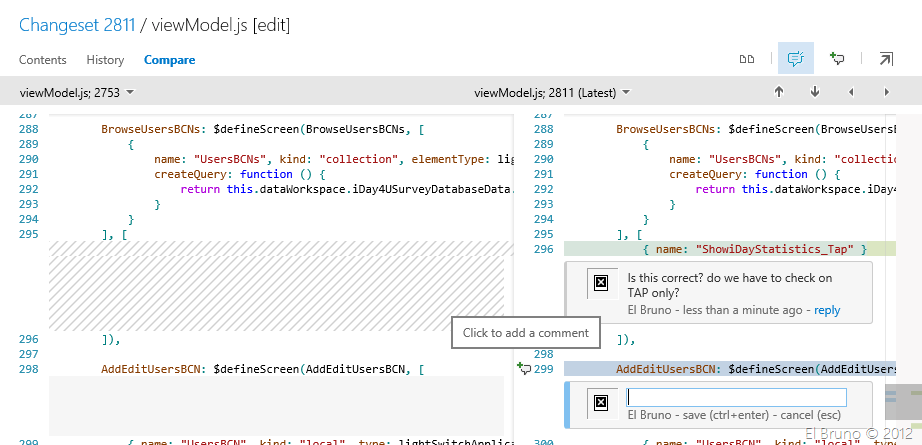Toggle the show comments button

pyautogui.click(x=796, y=59)
